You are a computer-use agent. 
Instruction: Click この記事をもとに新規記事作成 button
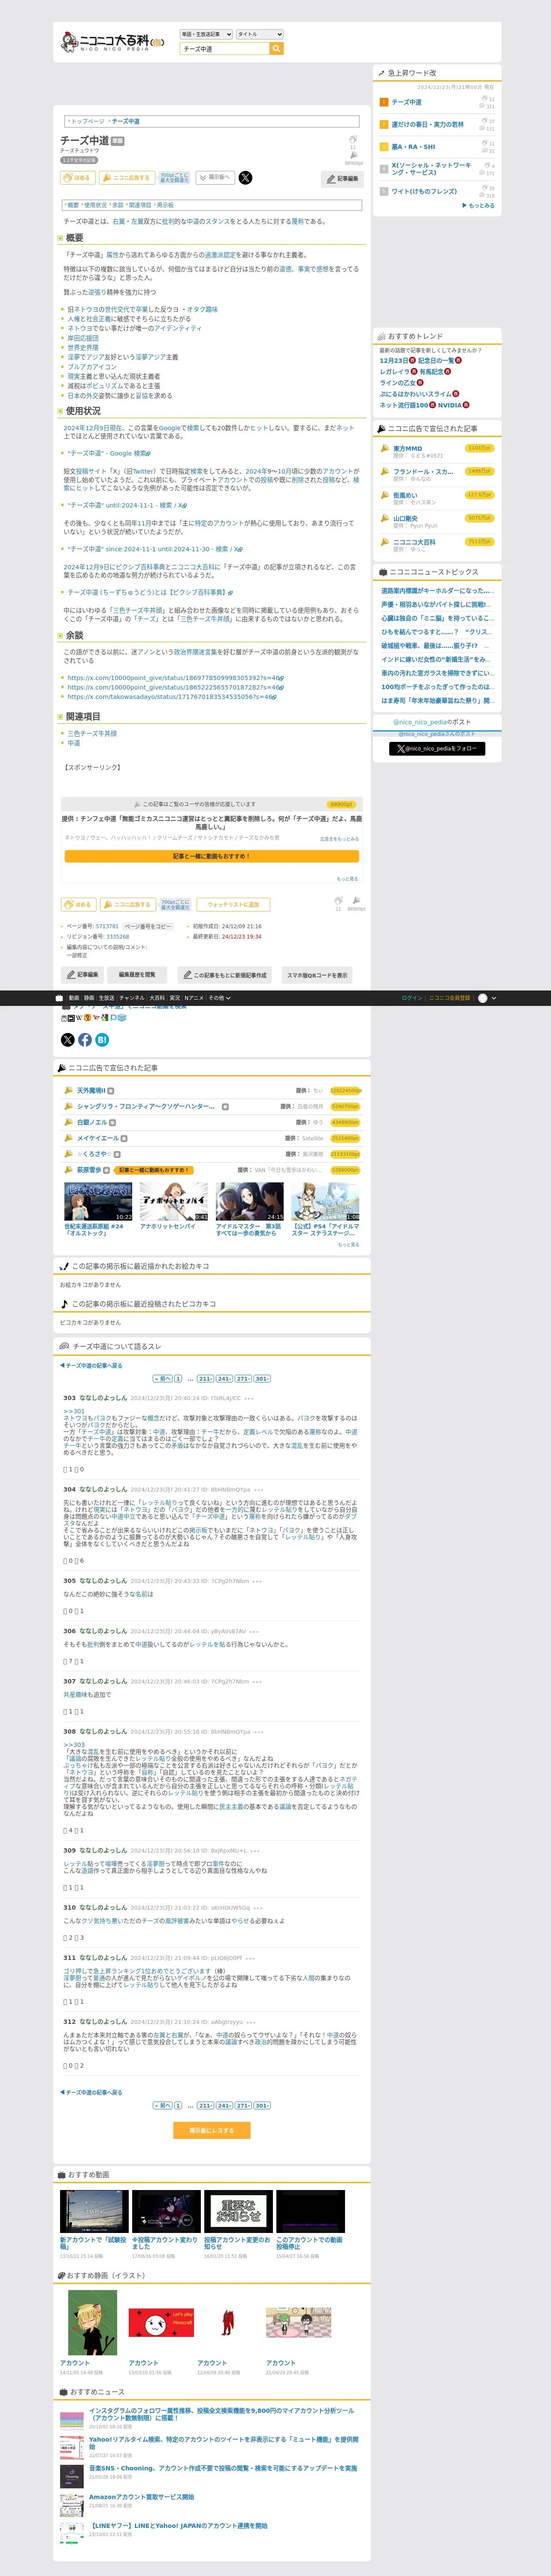225,974
